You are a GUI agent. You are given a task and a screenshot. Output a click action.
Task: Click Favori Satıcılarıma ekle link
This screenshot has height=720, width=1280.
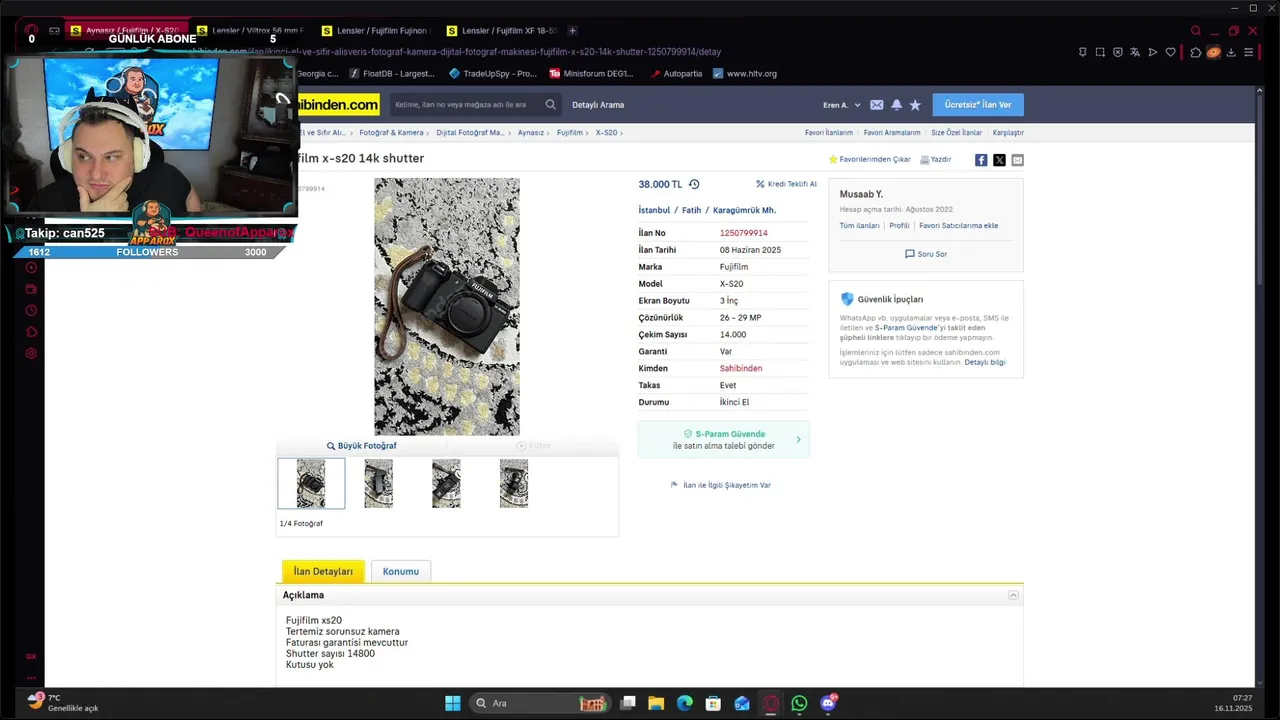click(959, 226)
